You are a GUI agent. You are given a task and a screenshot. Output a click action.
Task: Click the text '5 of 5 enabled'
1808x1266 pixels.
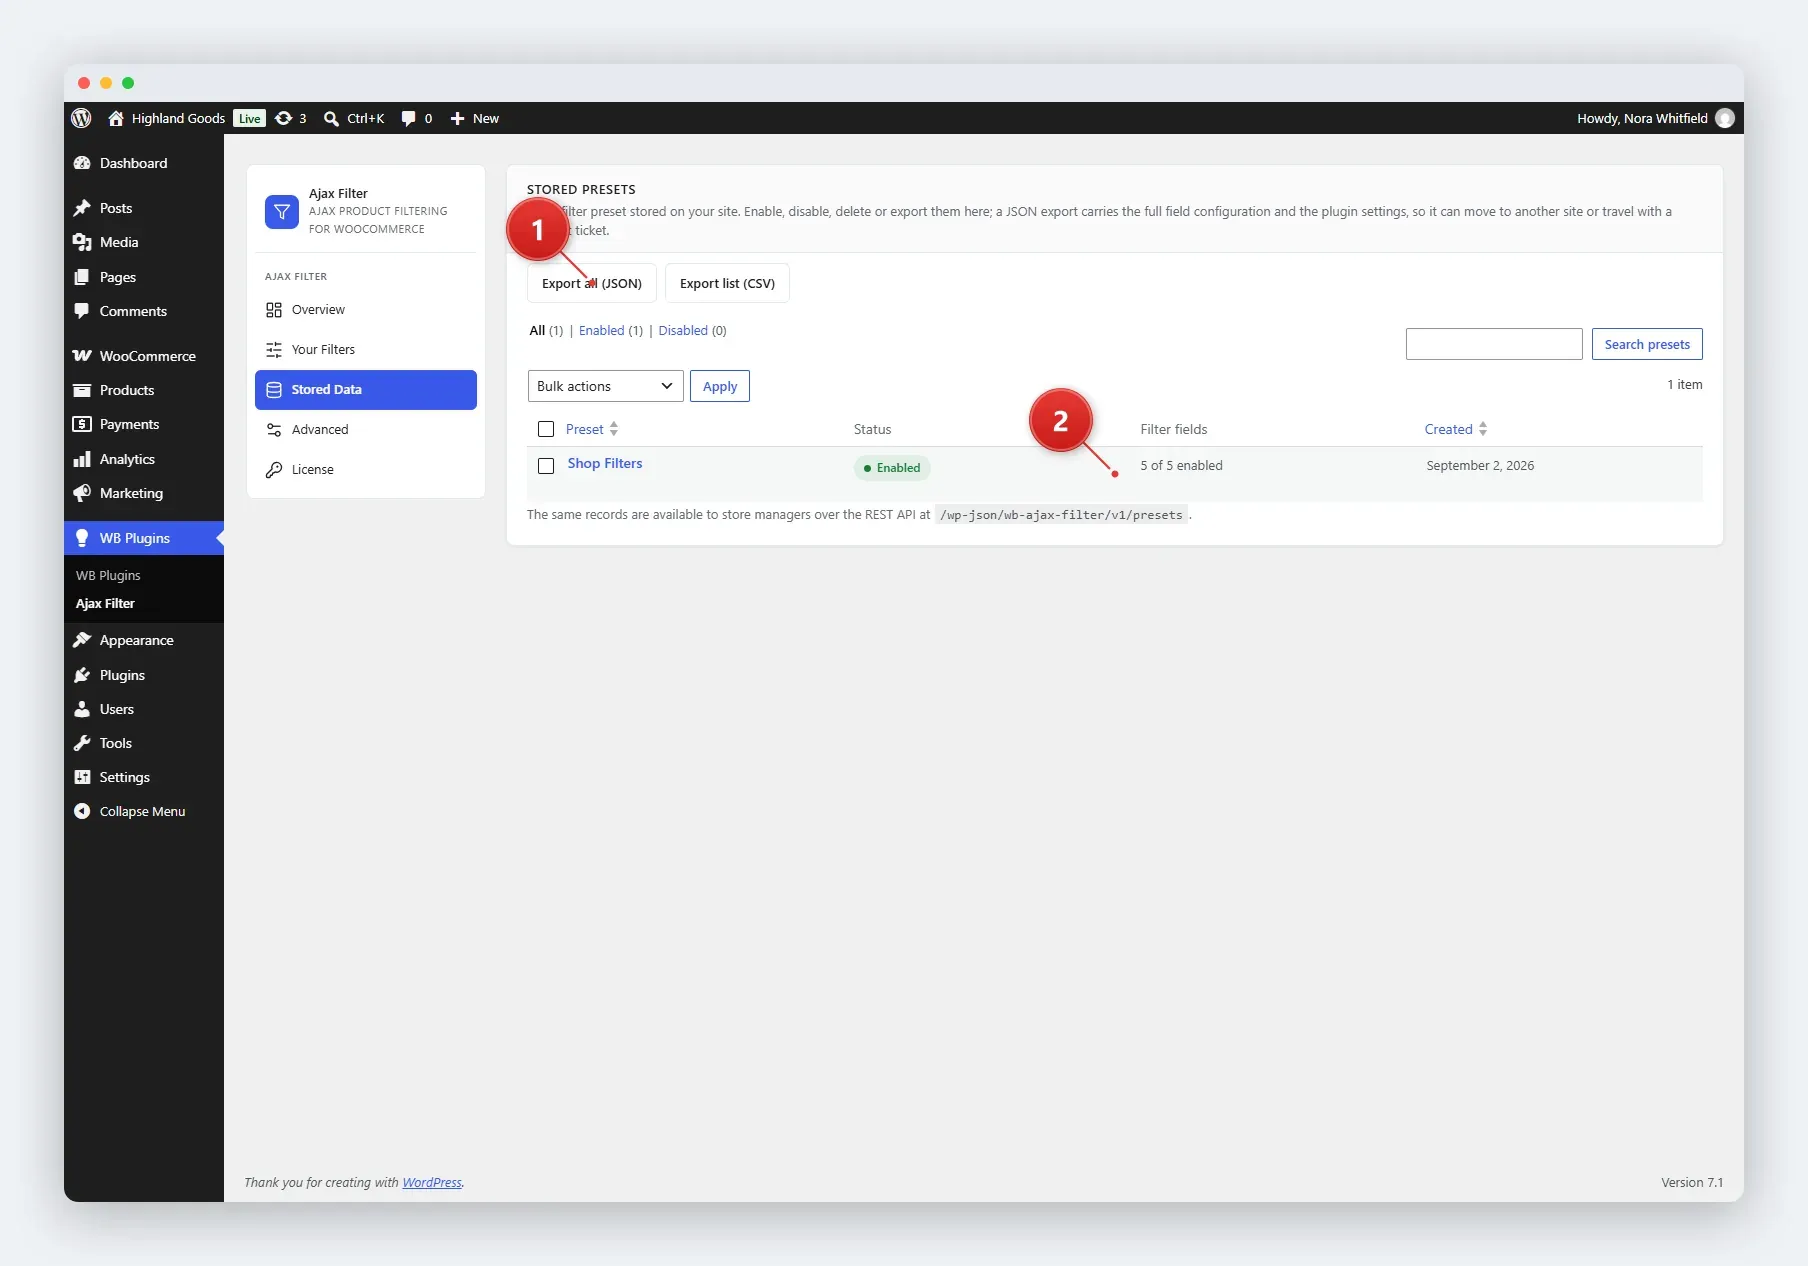[1181, 466]
